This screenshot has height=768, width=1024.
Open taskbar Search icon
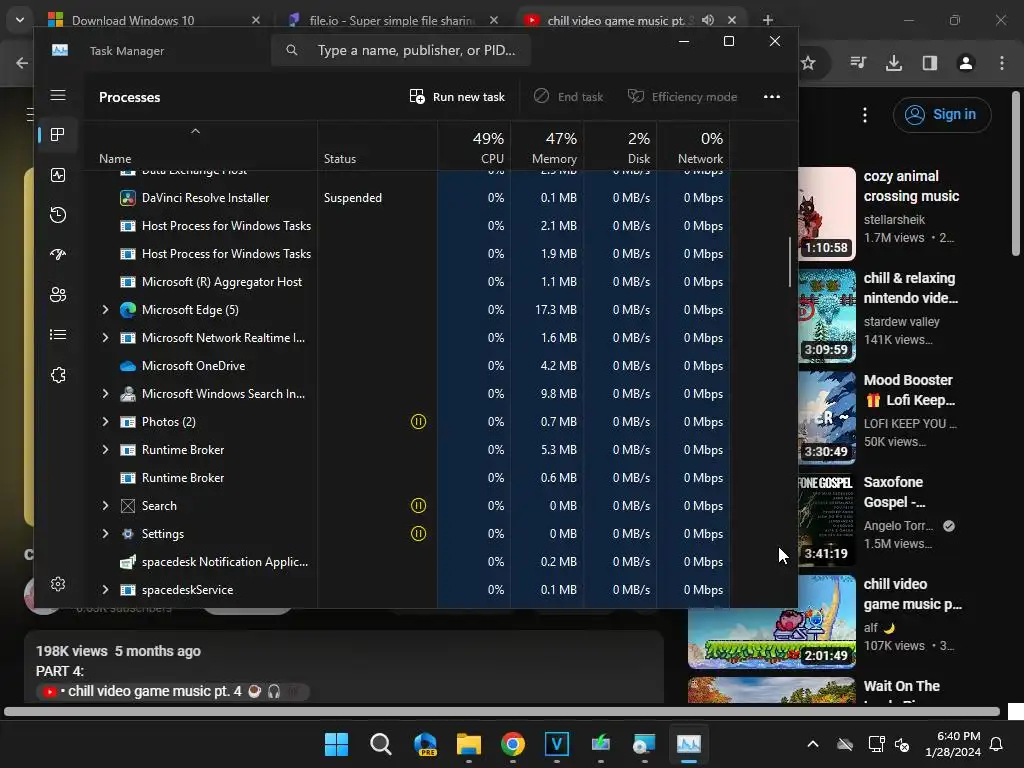[381, 744]
